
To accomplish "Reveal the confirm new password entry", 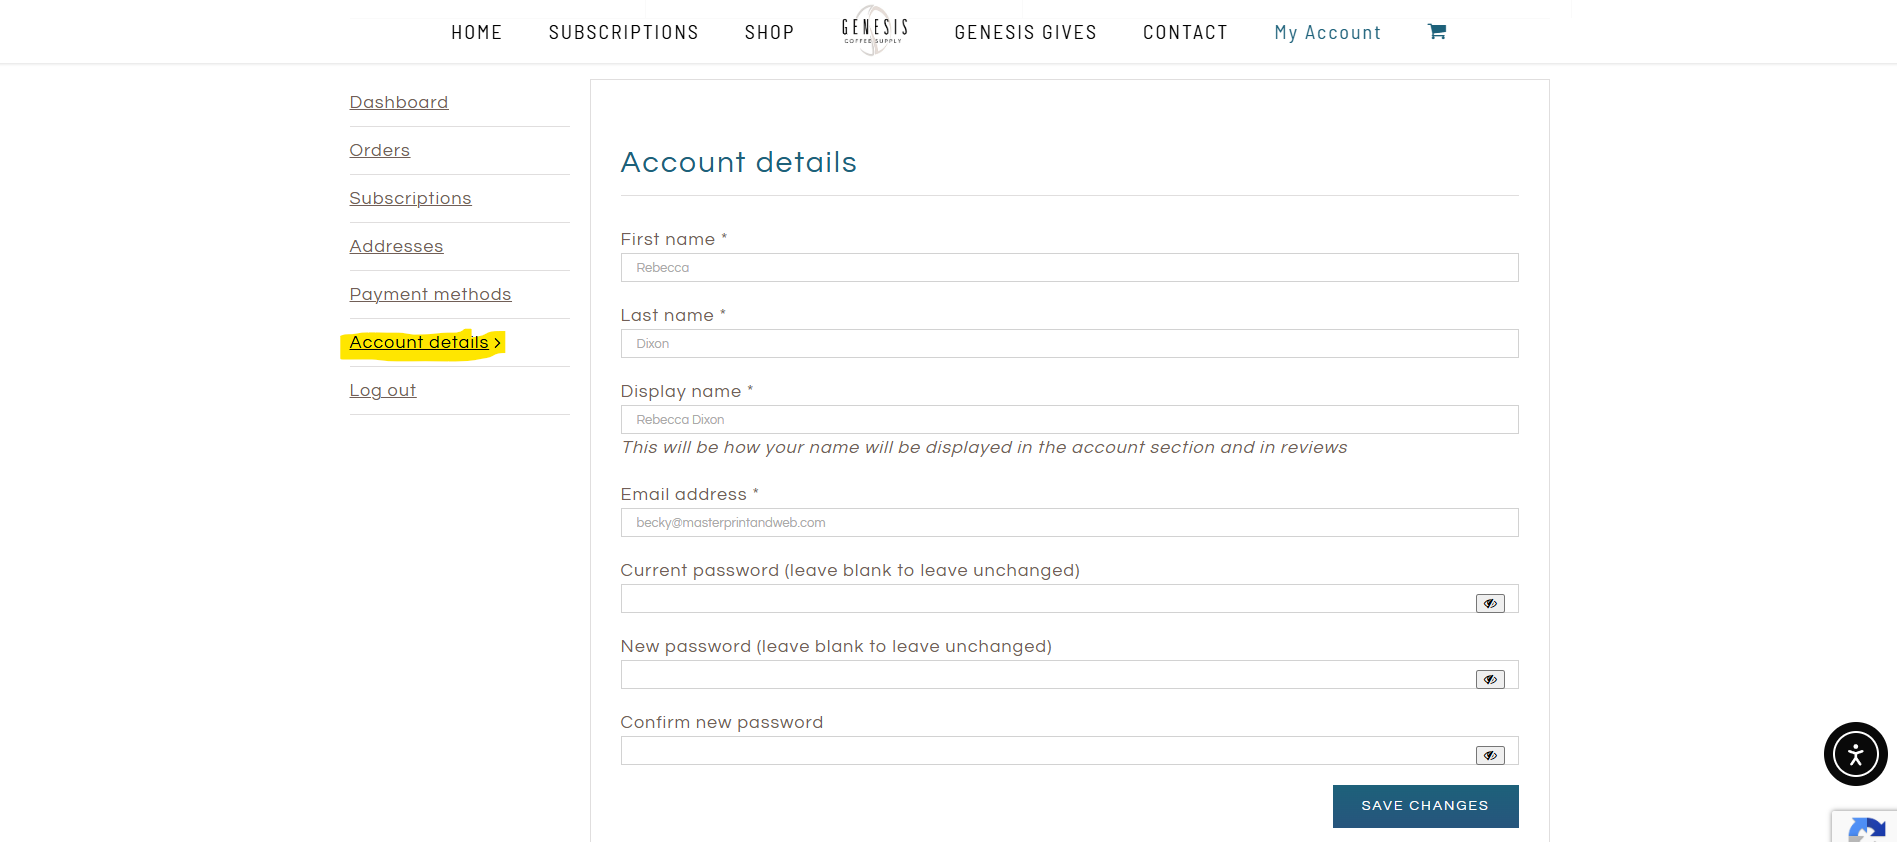I will pyautogui.click(x=1490, y=755).
